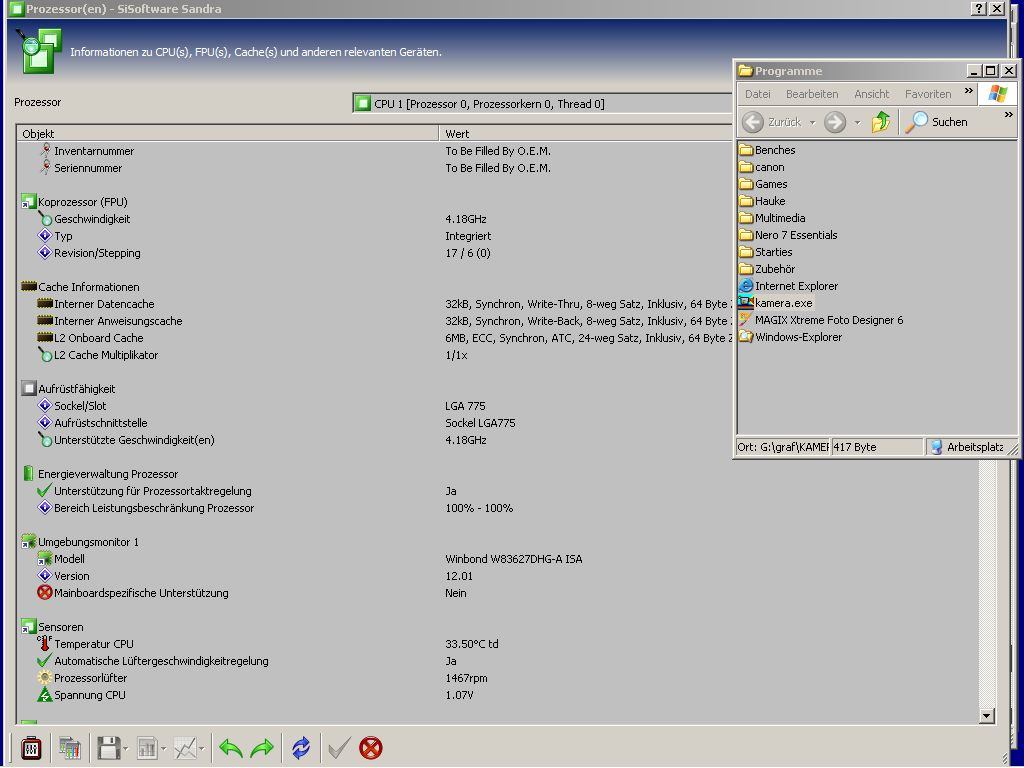This screenshot has width=1024, height=768.
Task: Select the Nero 7 Essentials folder
Action: (x=788, y=234)
